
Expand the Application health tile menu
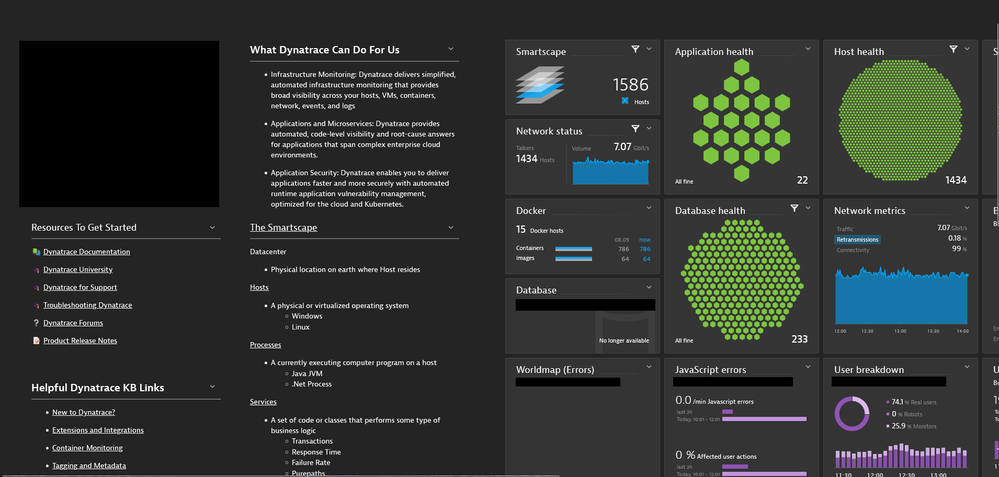coord(808,49)
